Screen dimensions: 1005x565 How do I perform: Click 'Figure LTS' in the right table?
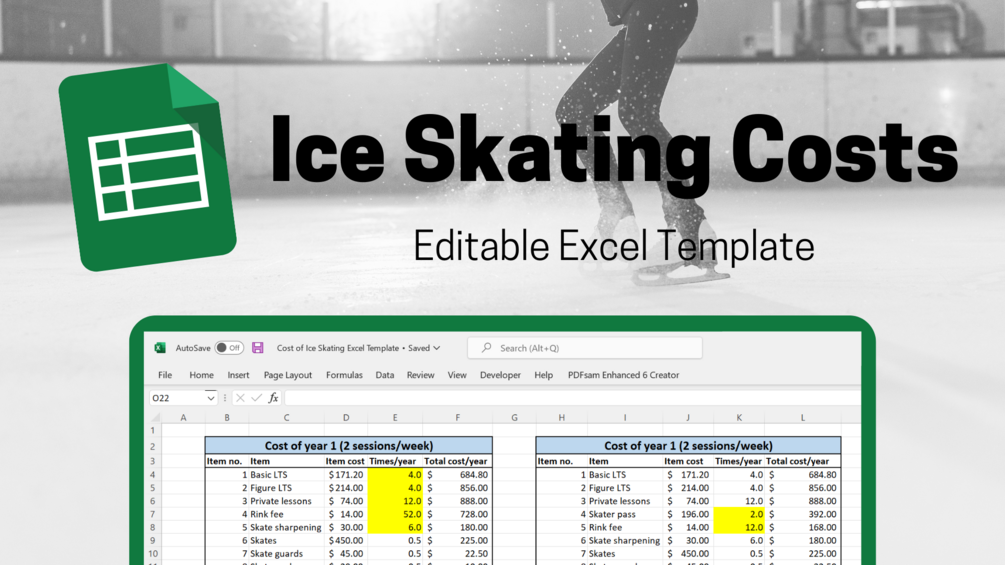coord(610,487)
